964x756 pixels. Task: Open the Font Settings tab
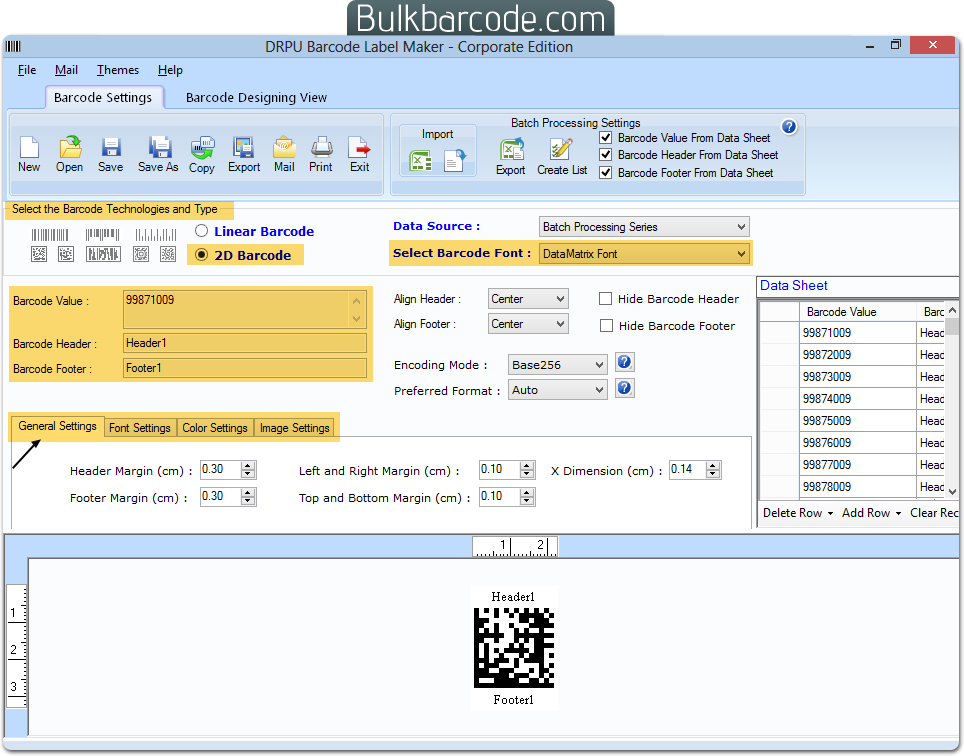(140, 428)
